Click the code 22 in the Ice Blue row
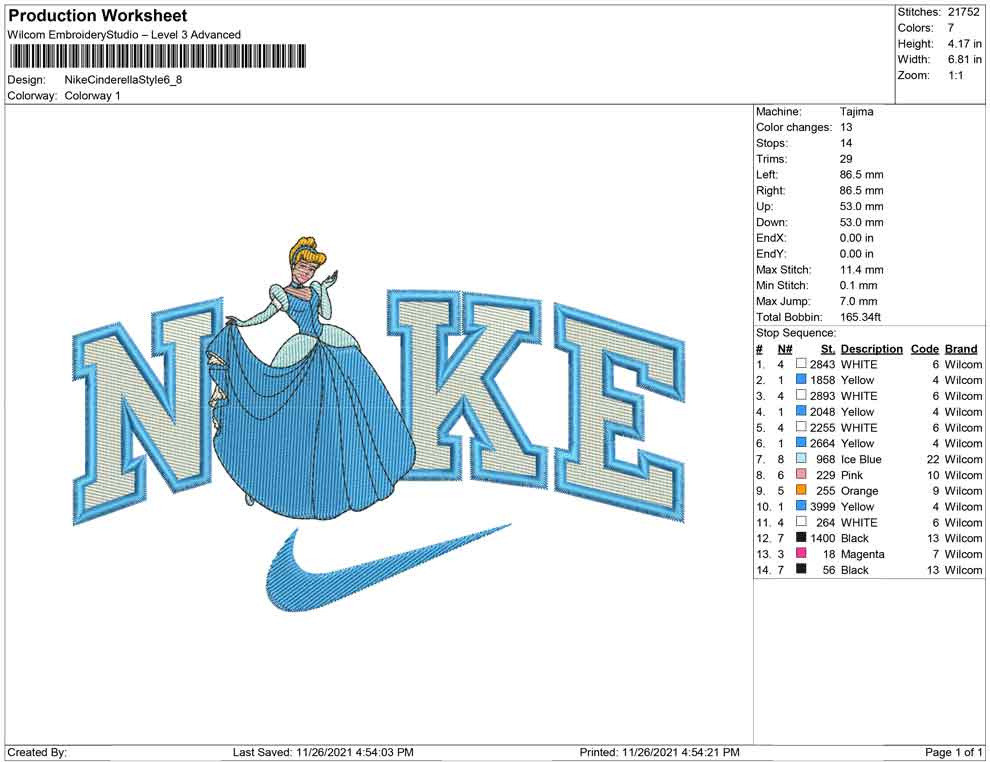 click(933, 459)
